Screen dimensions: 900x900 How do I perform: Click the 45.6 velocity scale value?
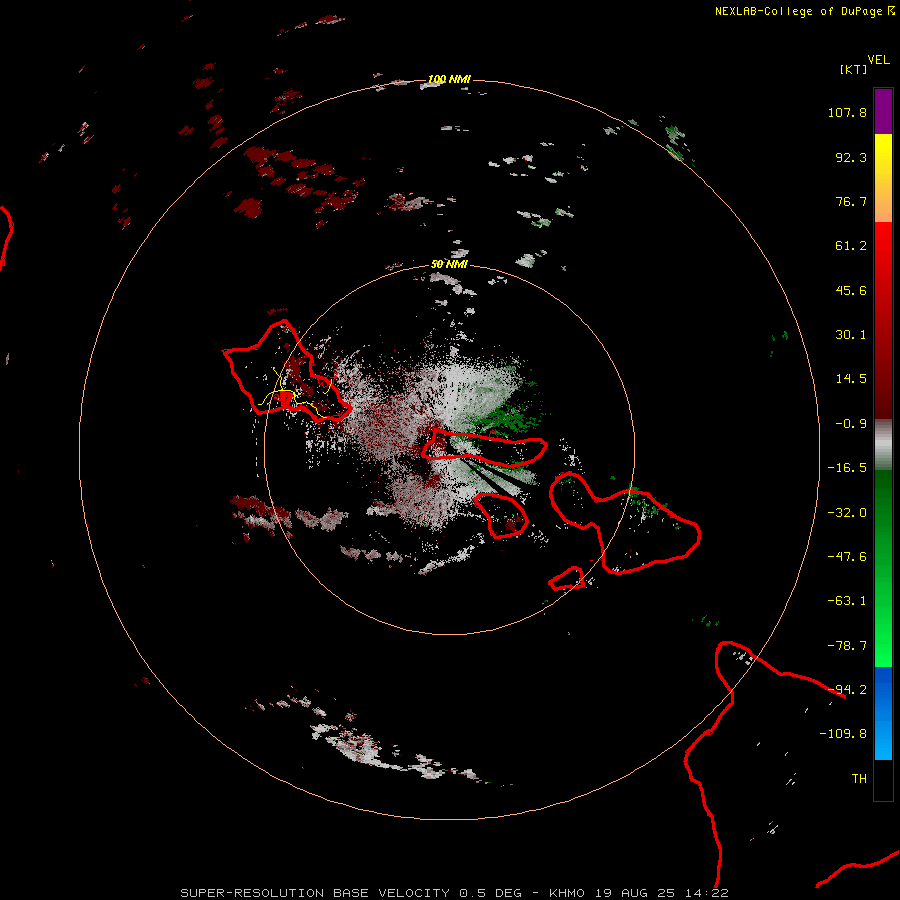(851, 290)
